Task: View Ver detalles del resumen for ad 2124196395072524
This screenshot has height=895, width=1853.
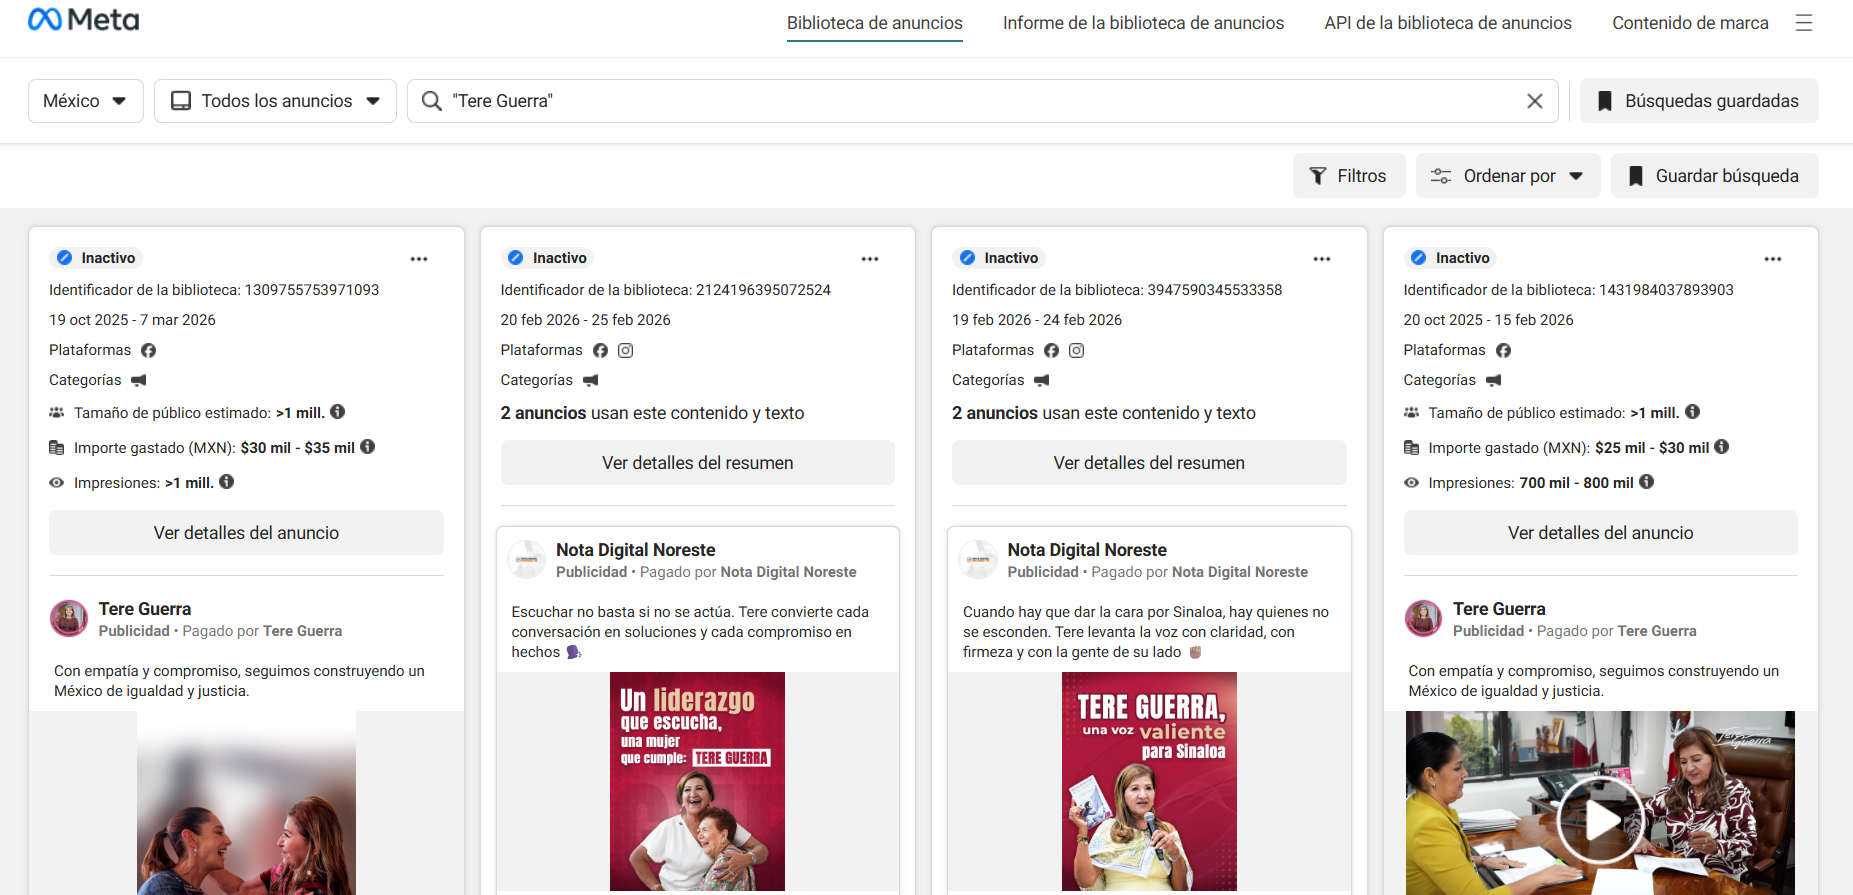Action: coord(697,463)
